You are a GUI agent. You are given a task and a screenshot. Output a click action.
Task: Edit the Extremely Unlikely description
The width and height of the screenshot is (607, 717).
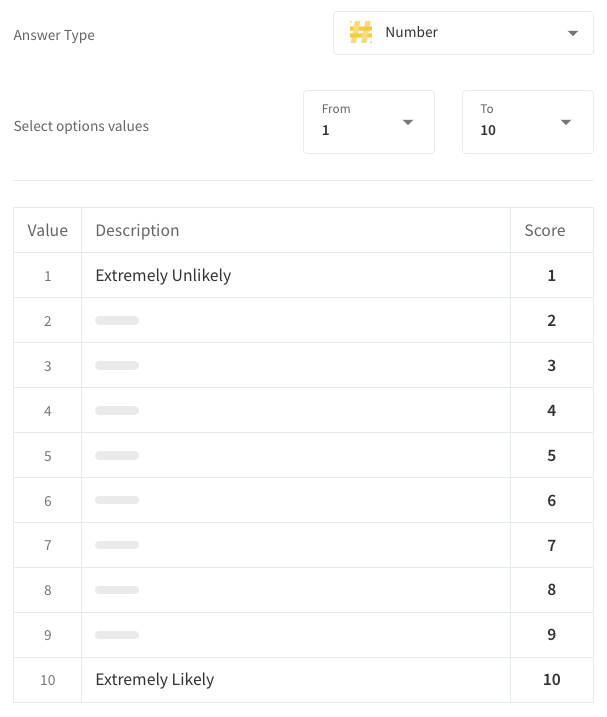pos(163,275)
